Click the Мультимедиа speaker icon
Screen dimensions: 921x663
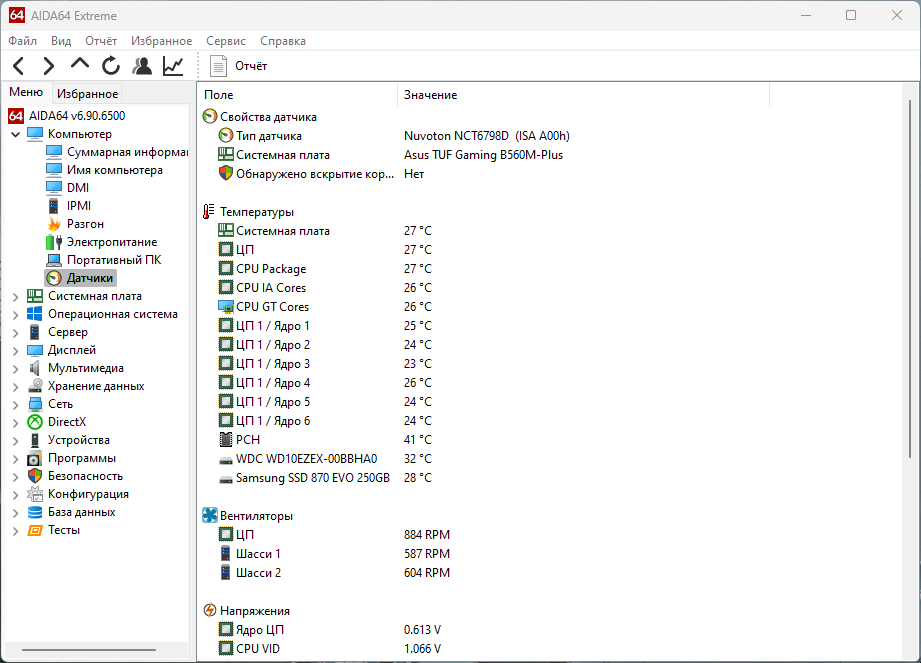coord(35,368)
